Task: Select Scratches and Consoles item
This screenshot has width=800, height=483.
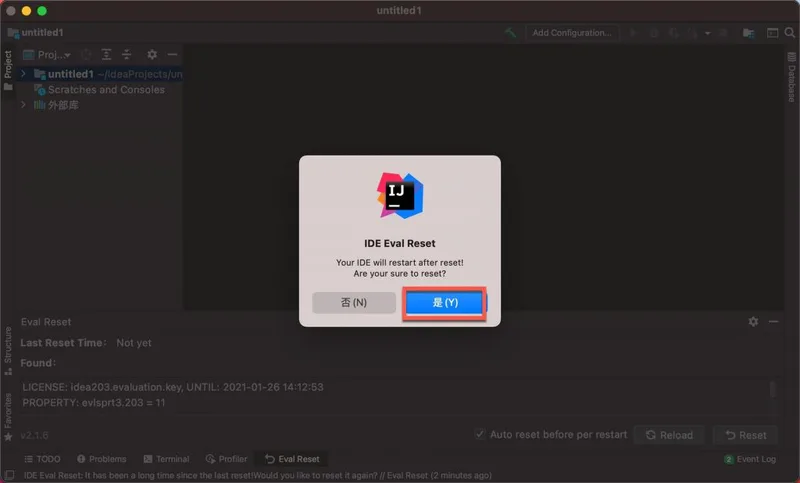Action: pos(106,90)
